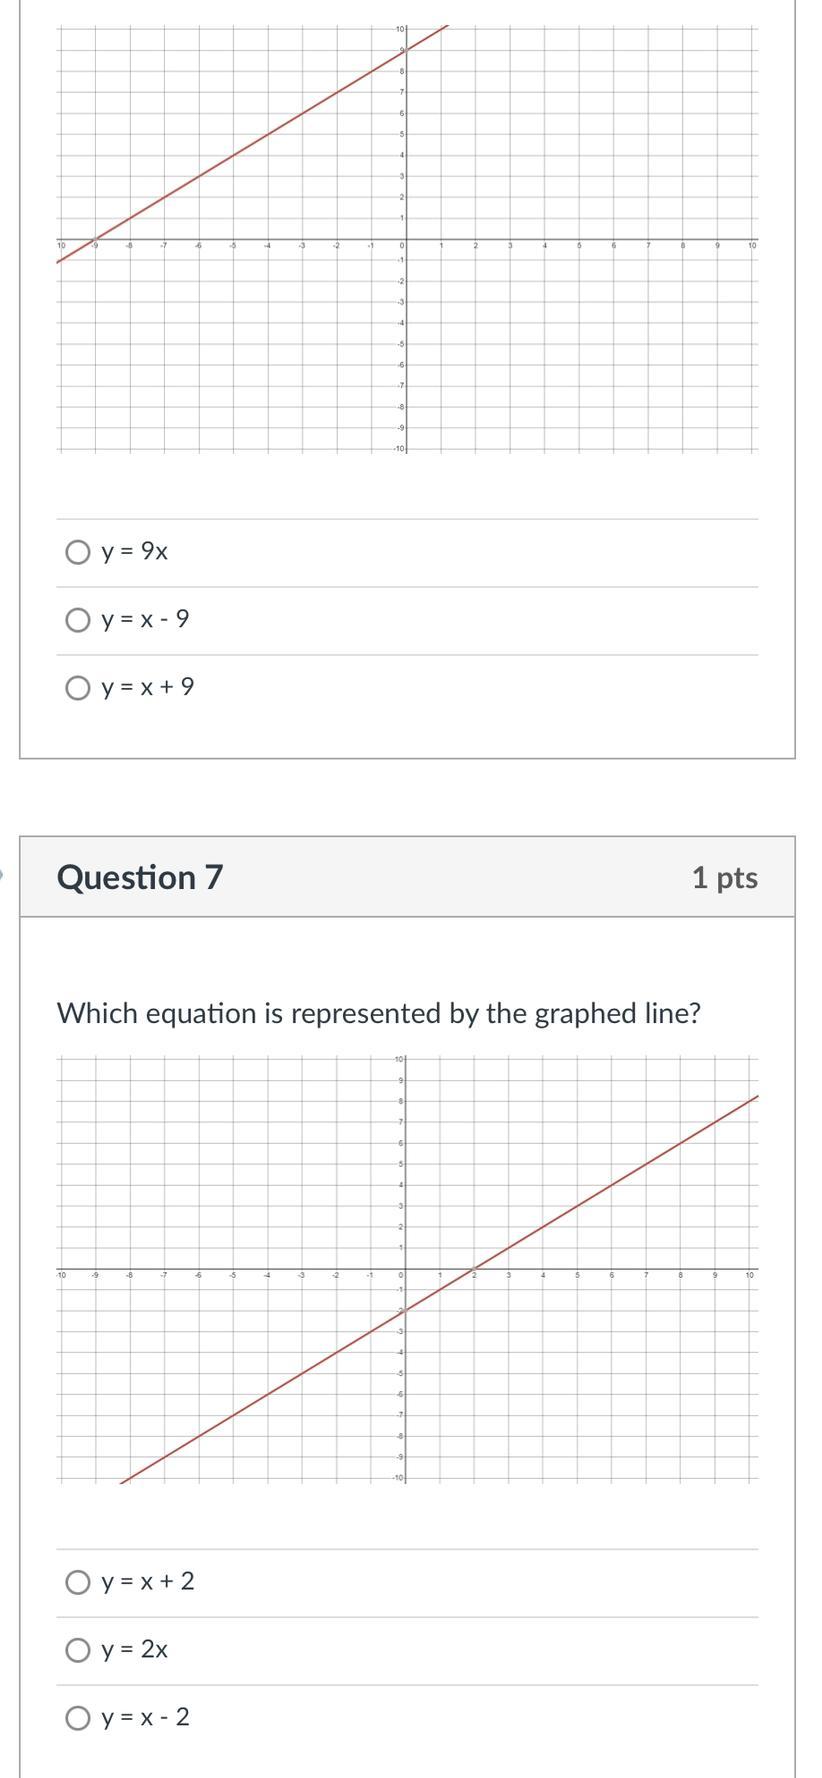
Task: Mark "y = x - 2" radio button
Action: (x=77, y=1718)
